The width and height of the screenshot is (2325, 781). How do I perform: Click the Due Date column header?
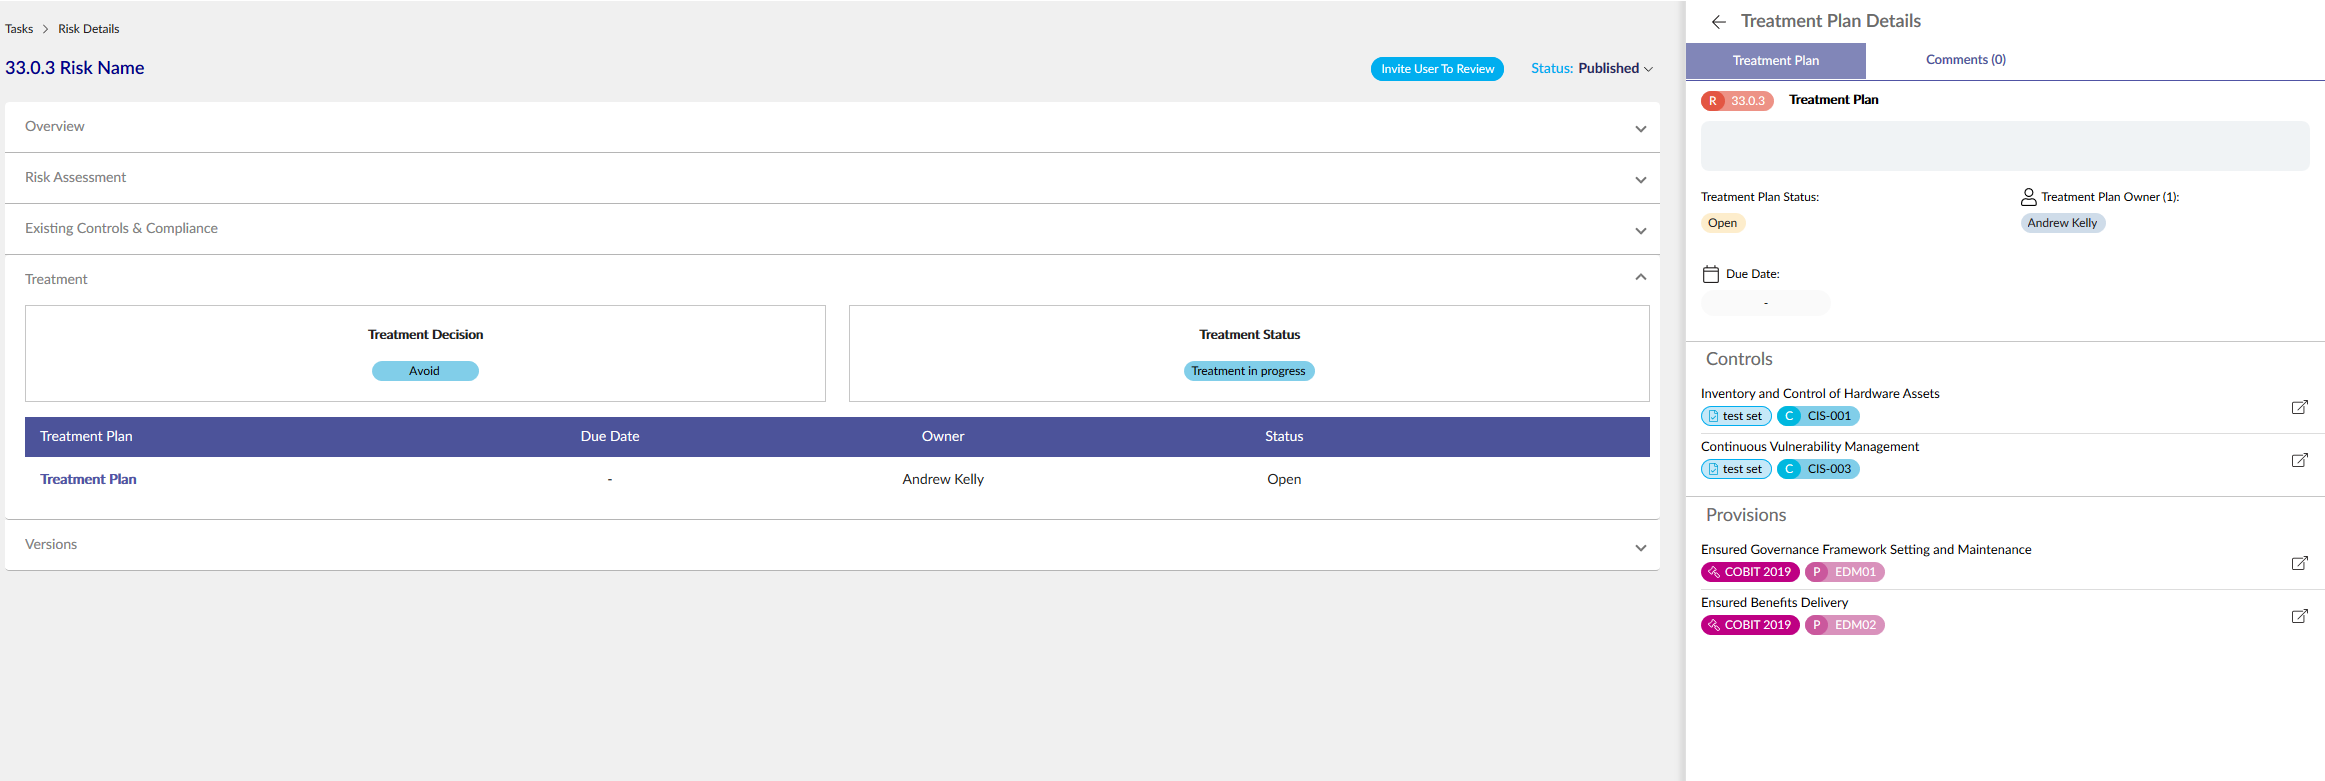610,437
